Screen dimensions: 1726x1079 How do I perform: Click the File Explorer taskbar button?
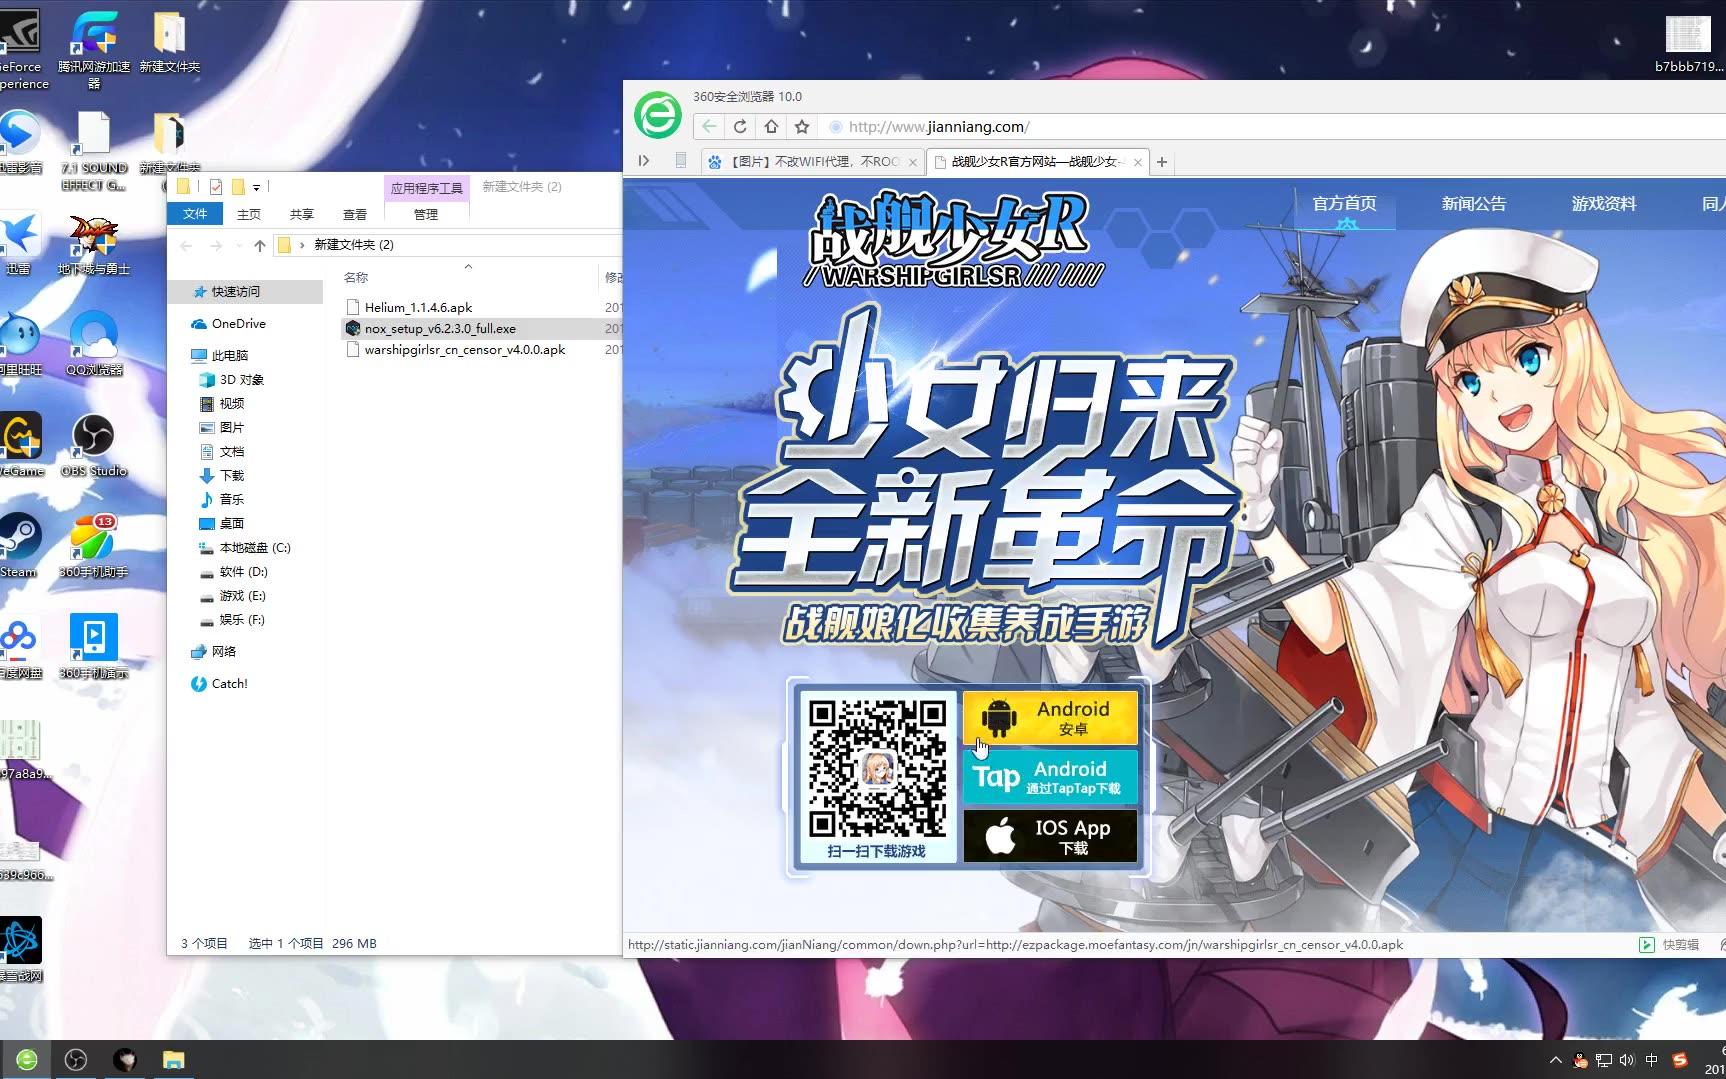point(173,1060)
